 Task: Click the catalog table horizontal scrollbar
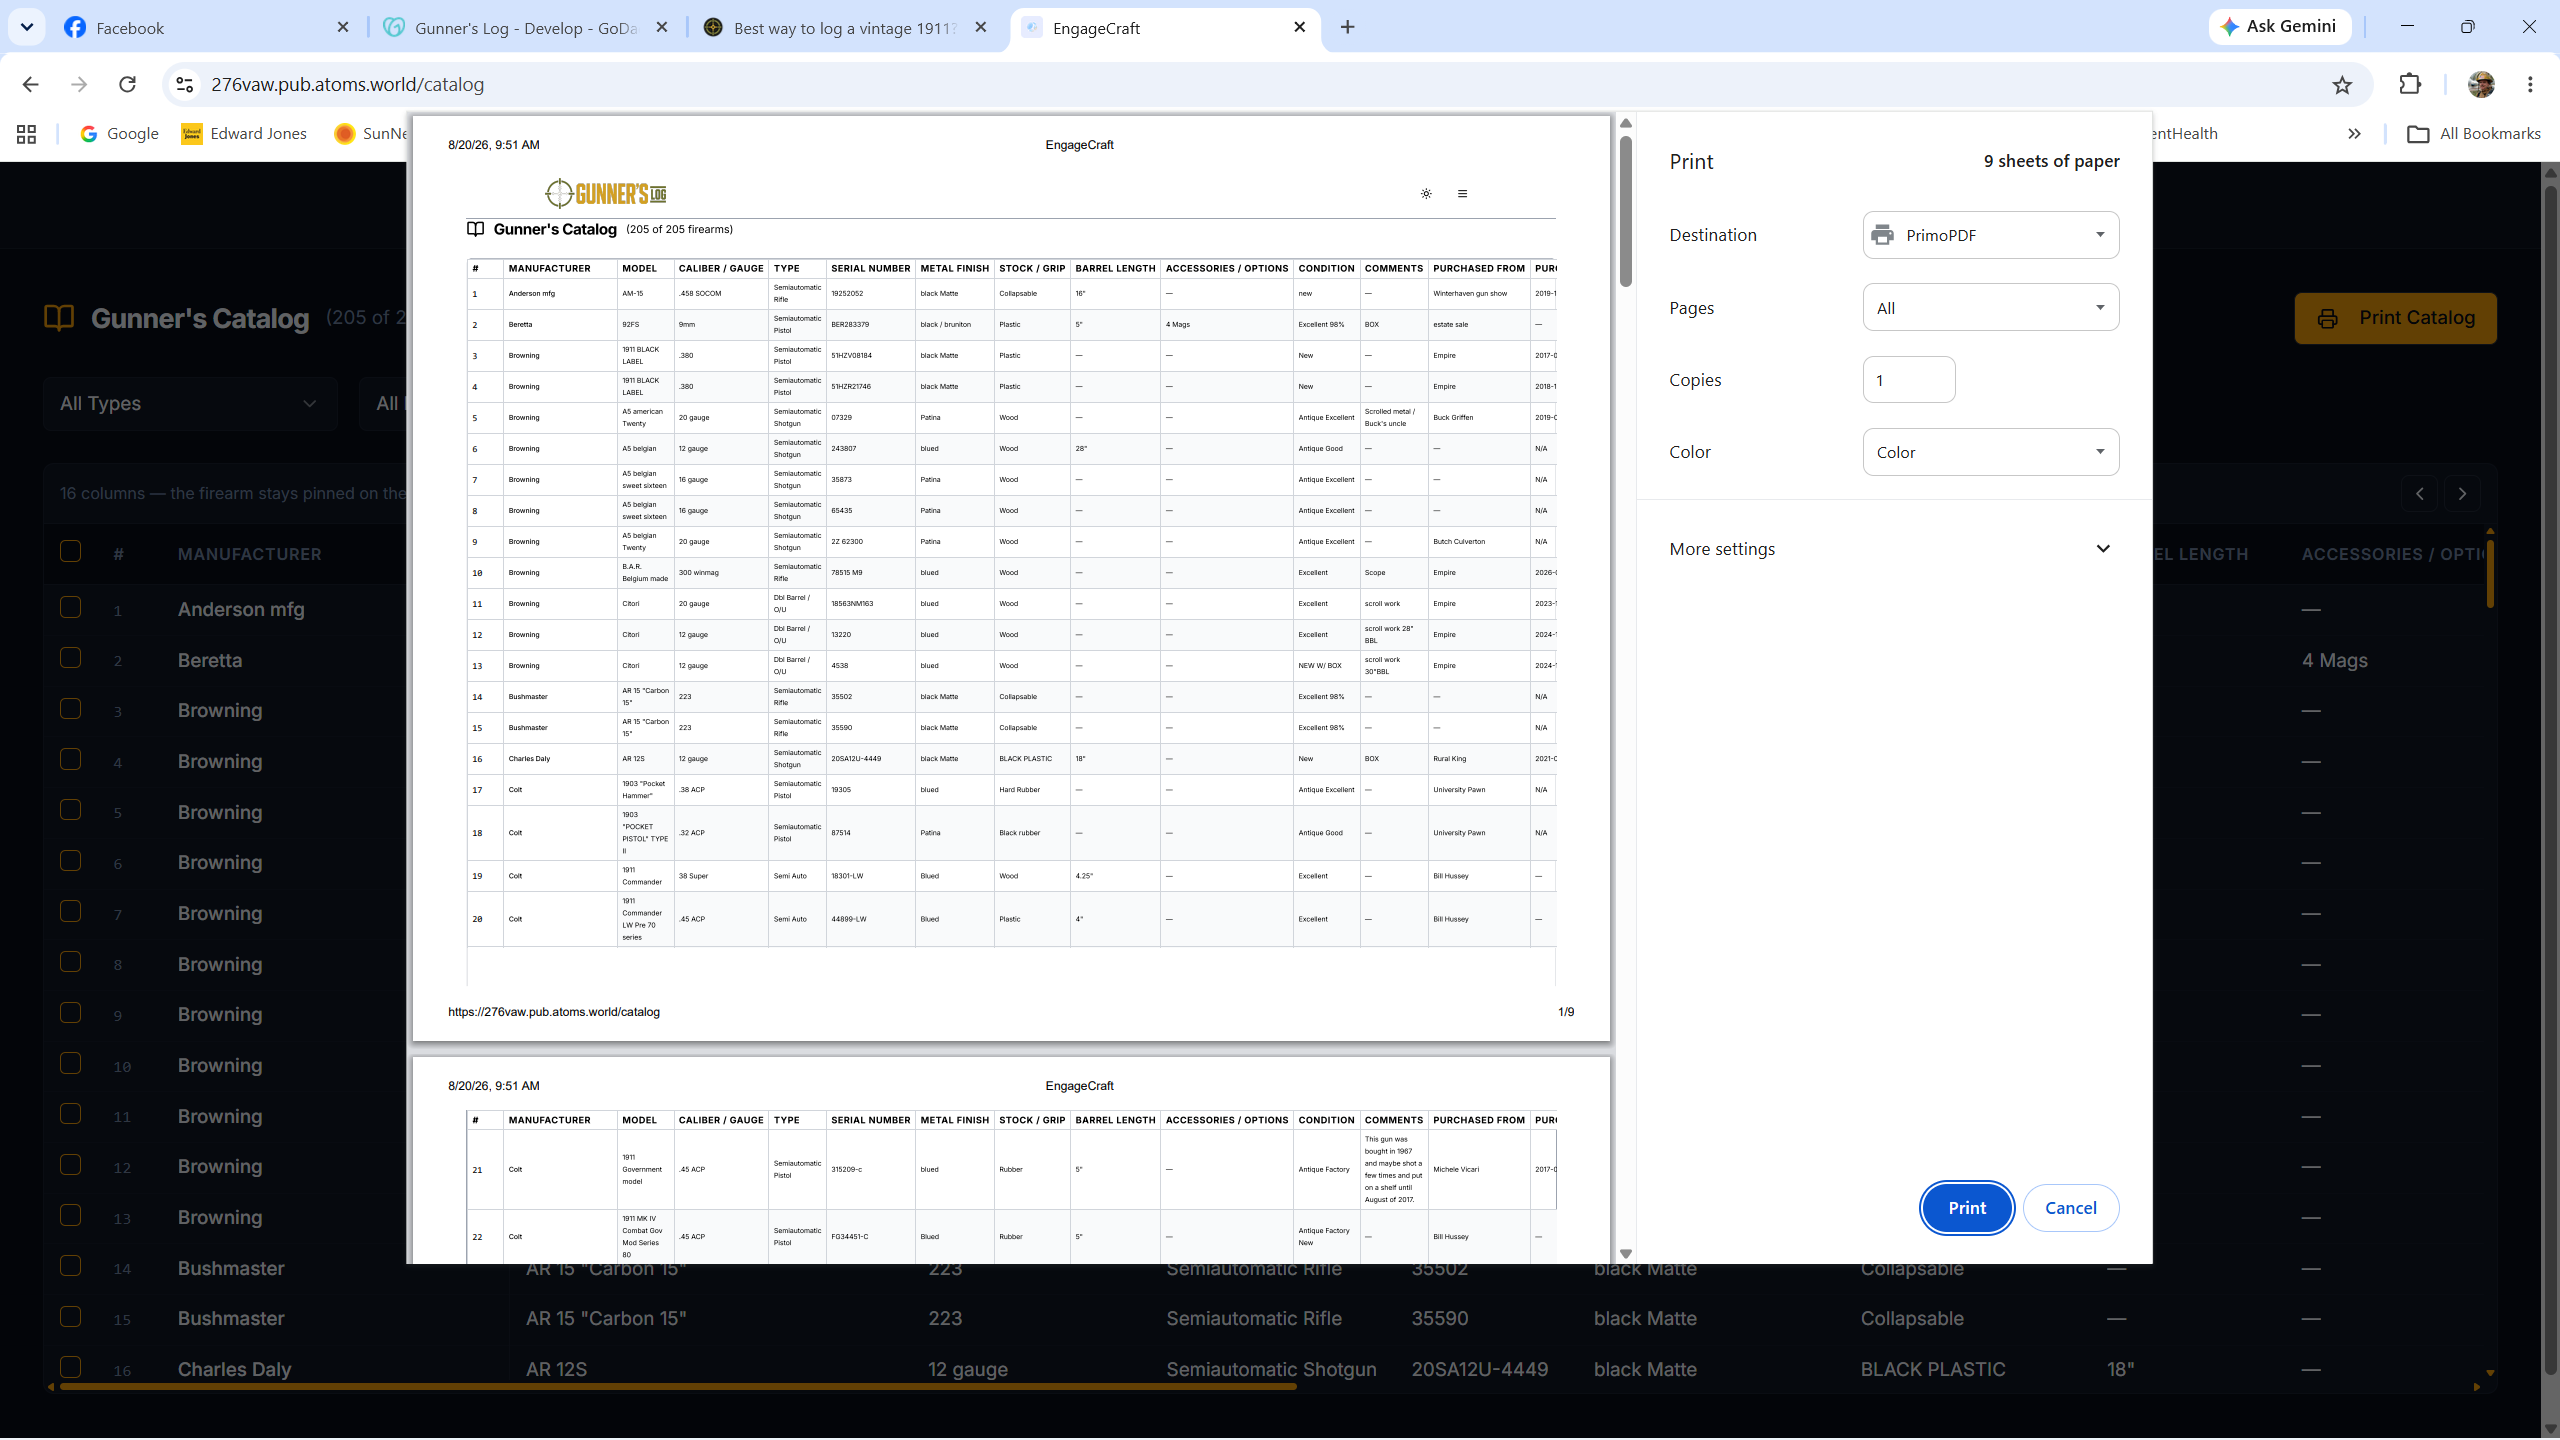point(678,1387)
